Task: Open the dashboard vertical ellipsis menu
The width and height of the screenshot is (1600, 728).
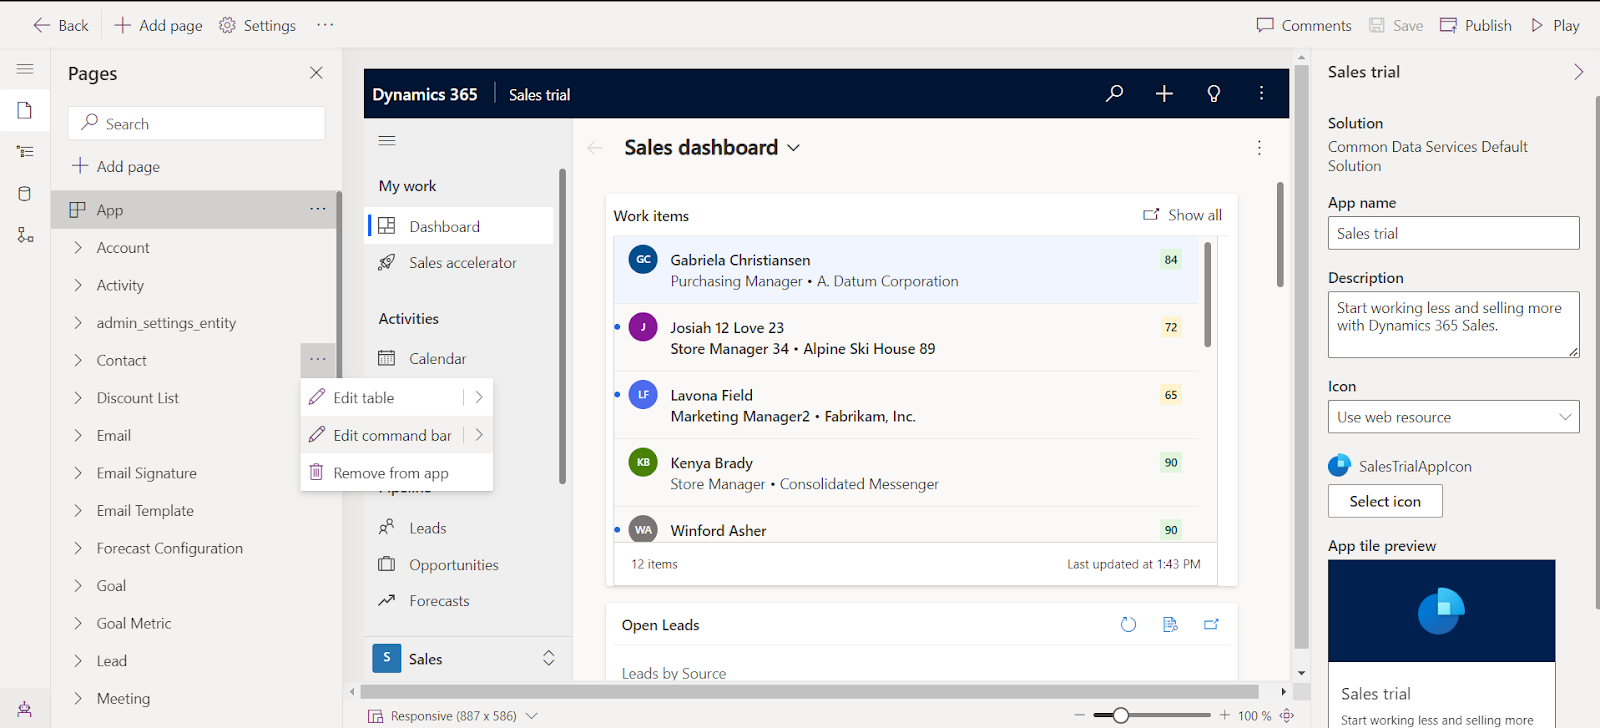Action: click(x=1259, y=148)
